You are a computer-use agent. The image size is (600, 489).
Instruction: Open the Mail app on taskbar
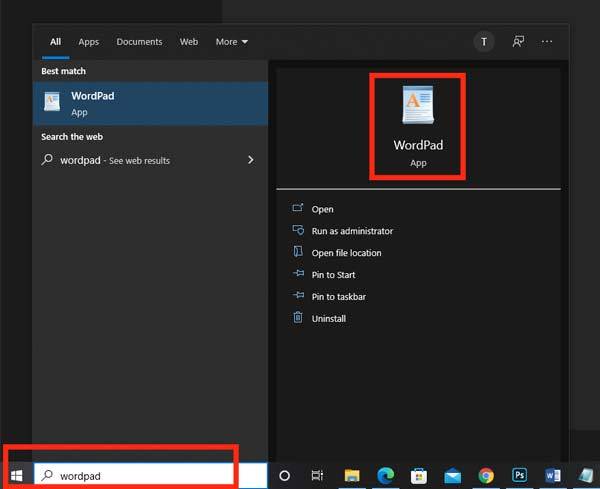point(452,476)
